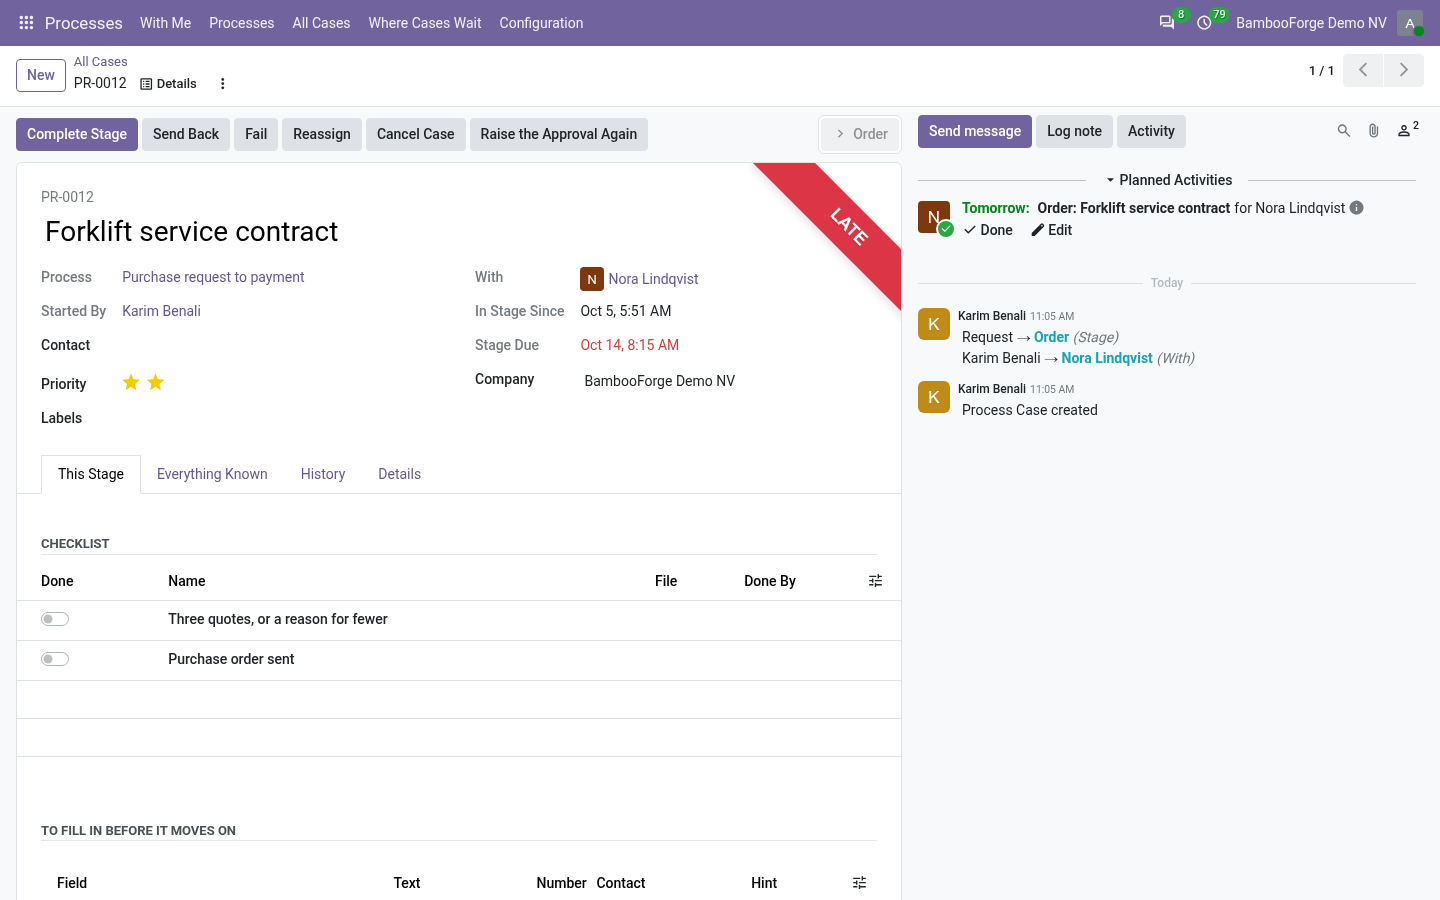Switch to the Everything Known tab
The height and width of the screenshot is (900, 1440).
[212, 474]
